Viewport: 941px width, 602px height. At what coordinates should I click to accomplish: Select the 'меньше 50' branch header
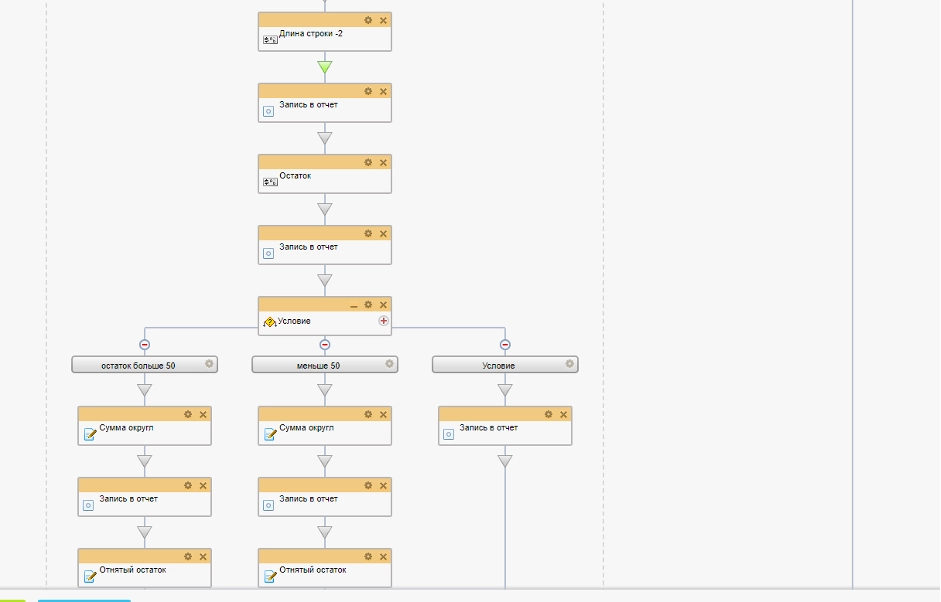point(318,365)
